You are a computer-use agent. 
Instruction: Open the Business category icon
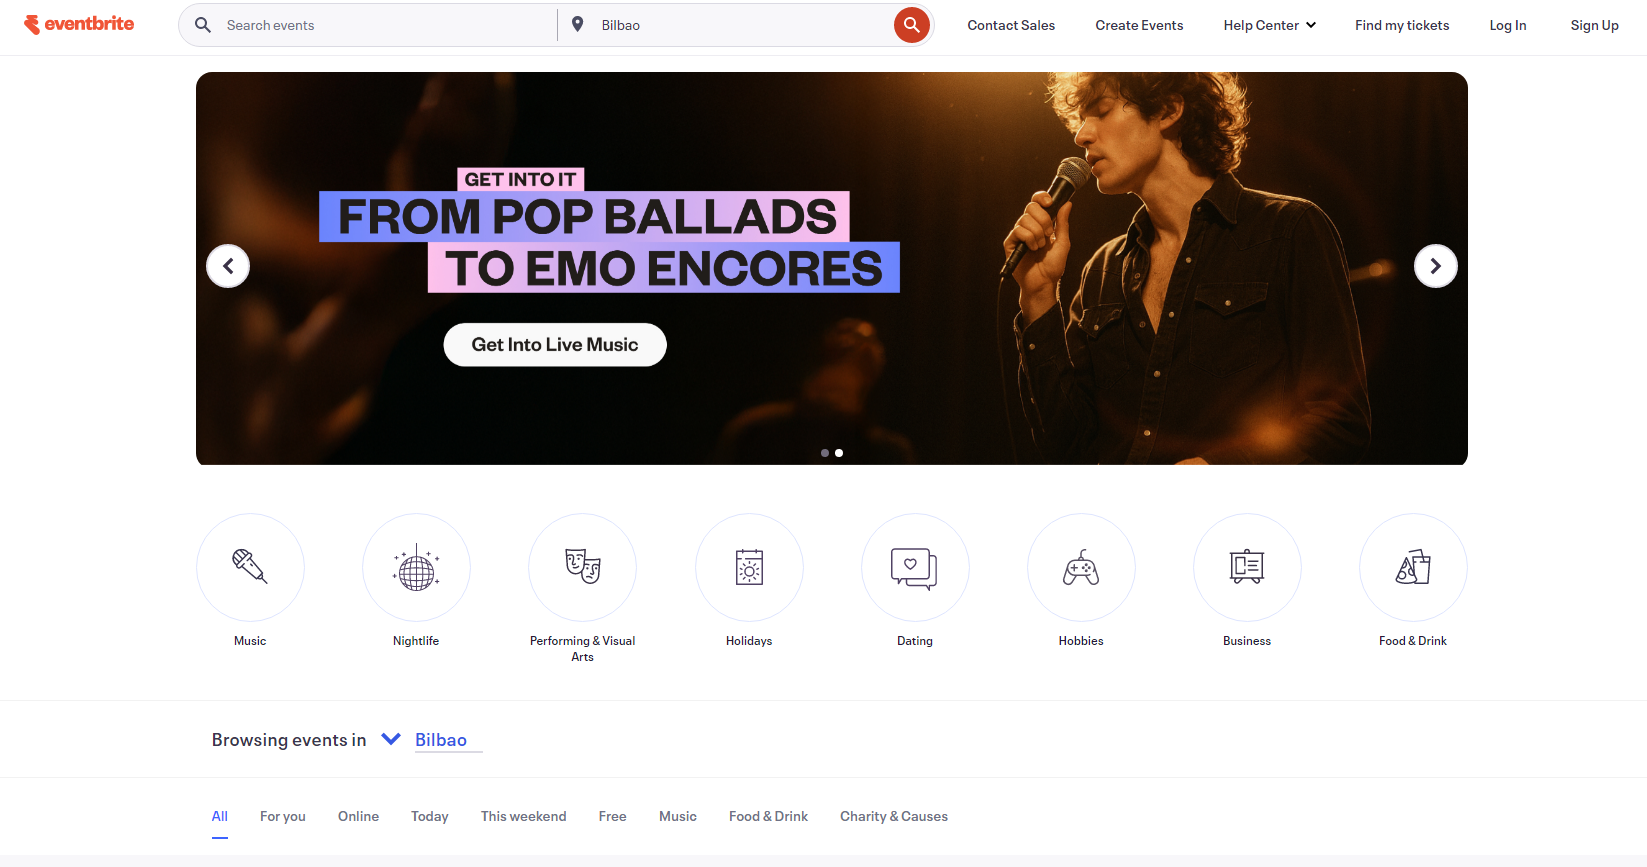pos(1247,567)
